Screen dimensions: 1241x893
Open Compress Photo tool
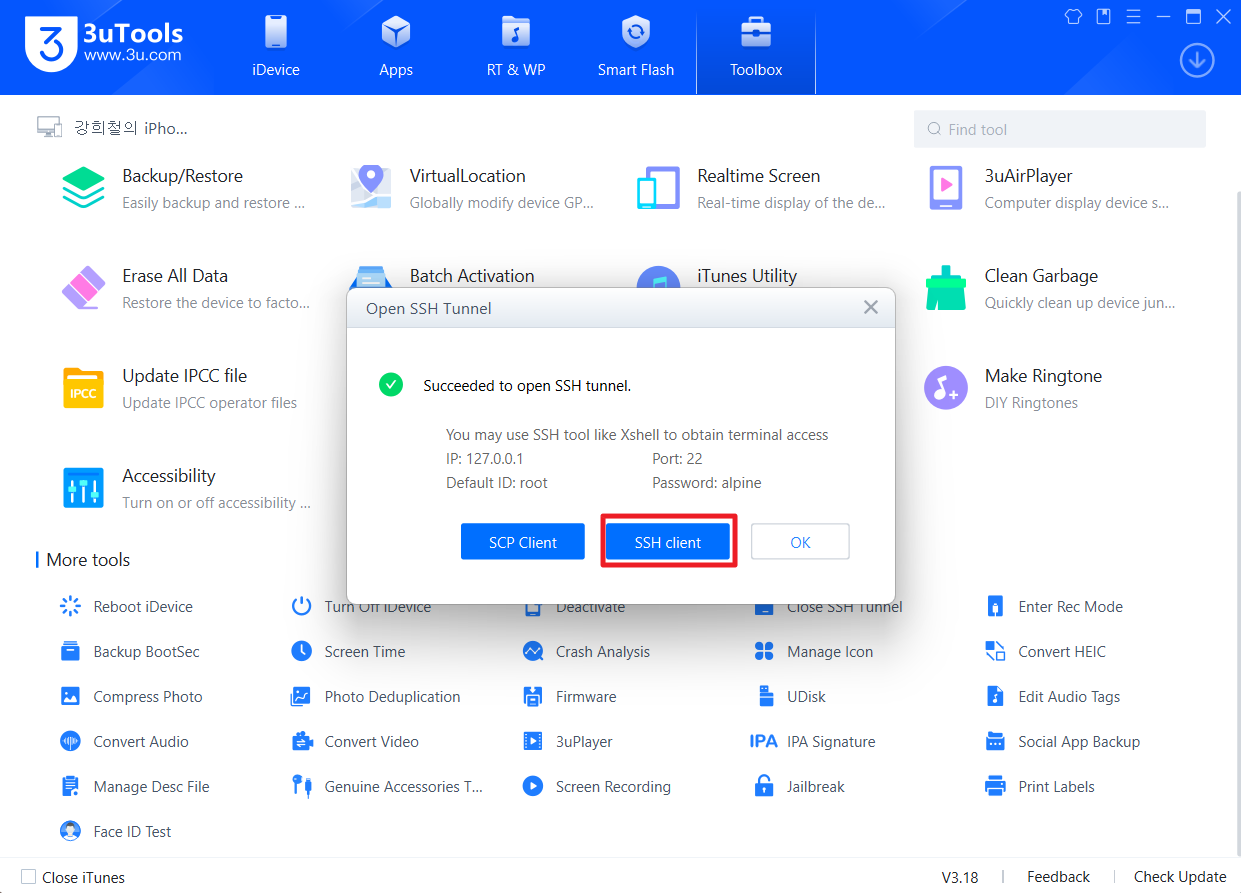coord(132,696)
